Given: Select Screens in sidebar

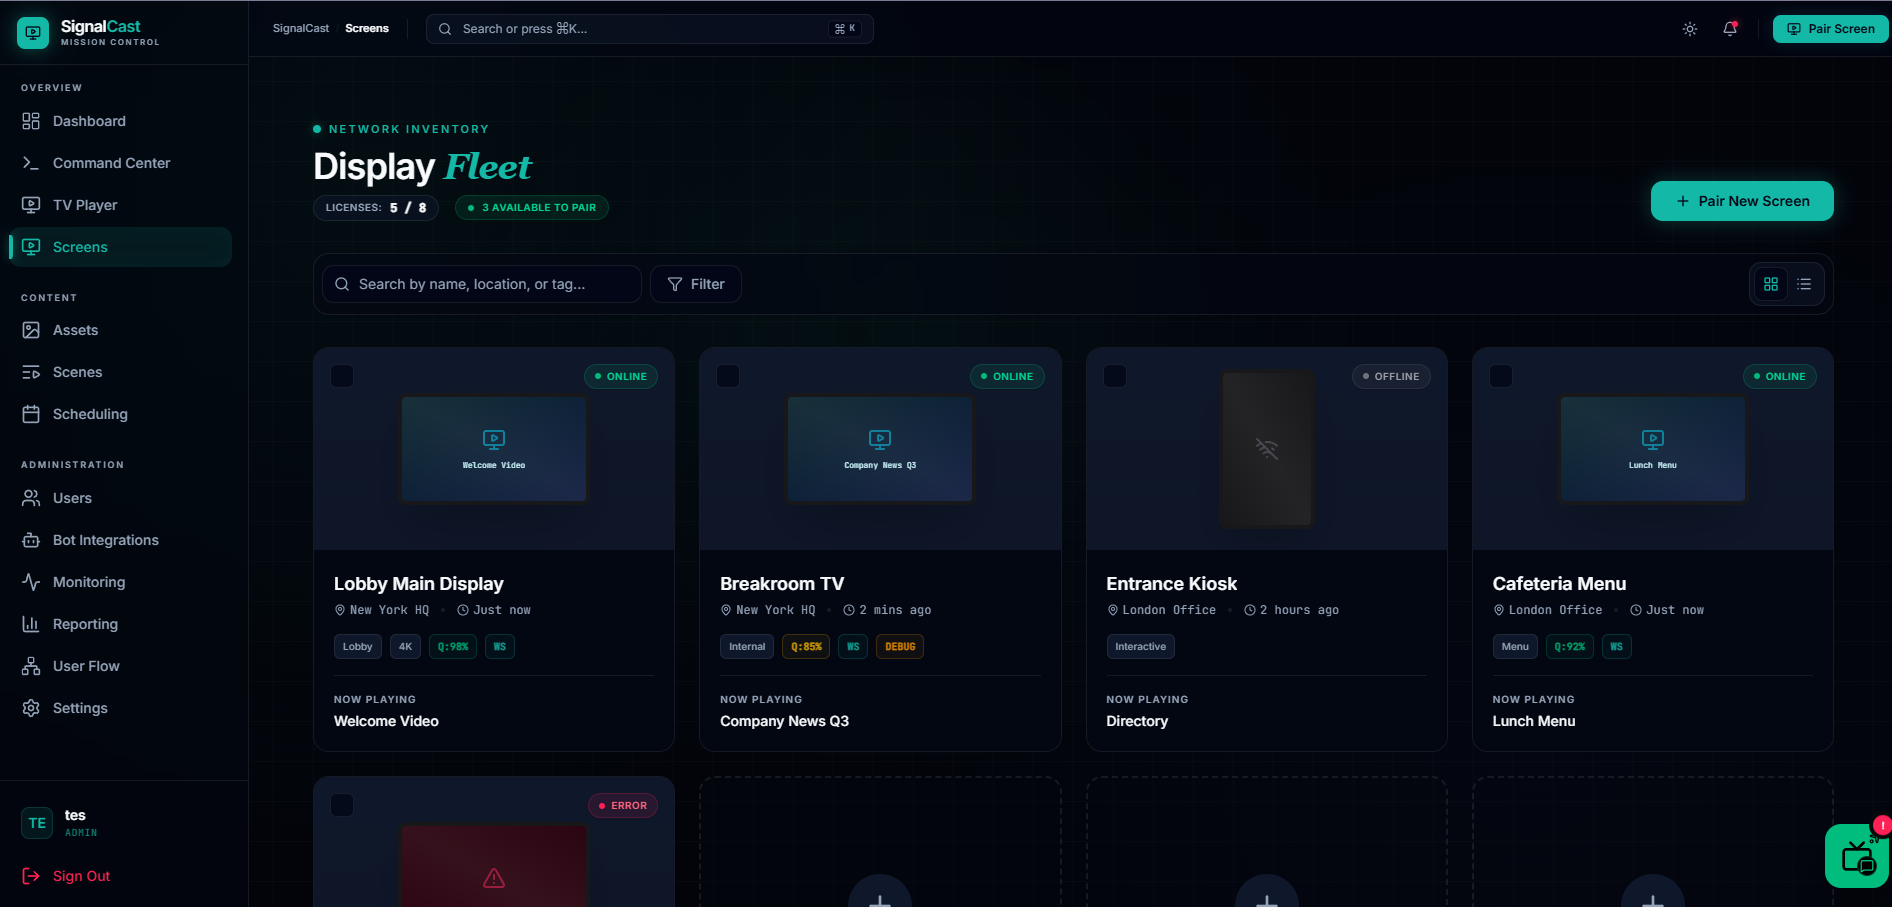Looking at the screenshot, I should click(x=120, y=247).
